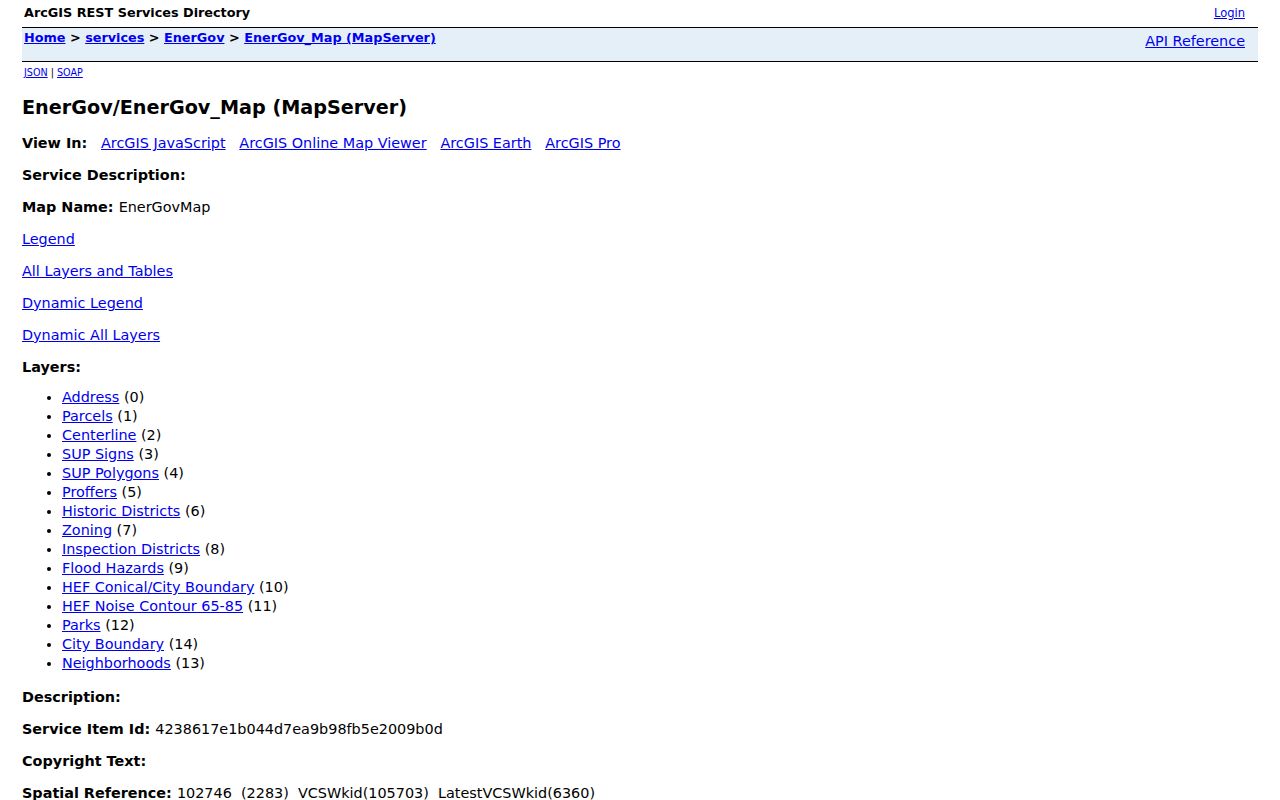Open All Layers and Tables
The image size is (1280, 800).
pyautogui.click(x=97, y=271)
